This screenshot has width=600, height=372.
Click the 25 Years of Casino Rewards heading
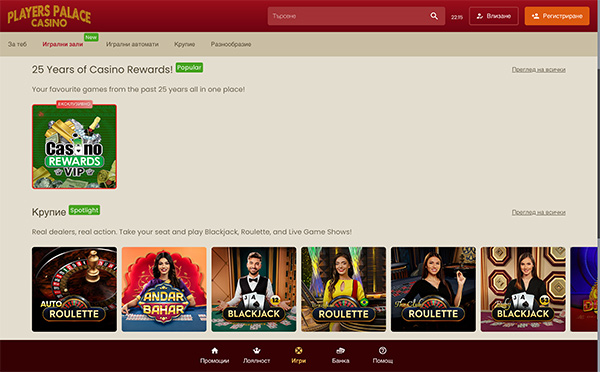[102, 70]
